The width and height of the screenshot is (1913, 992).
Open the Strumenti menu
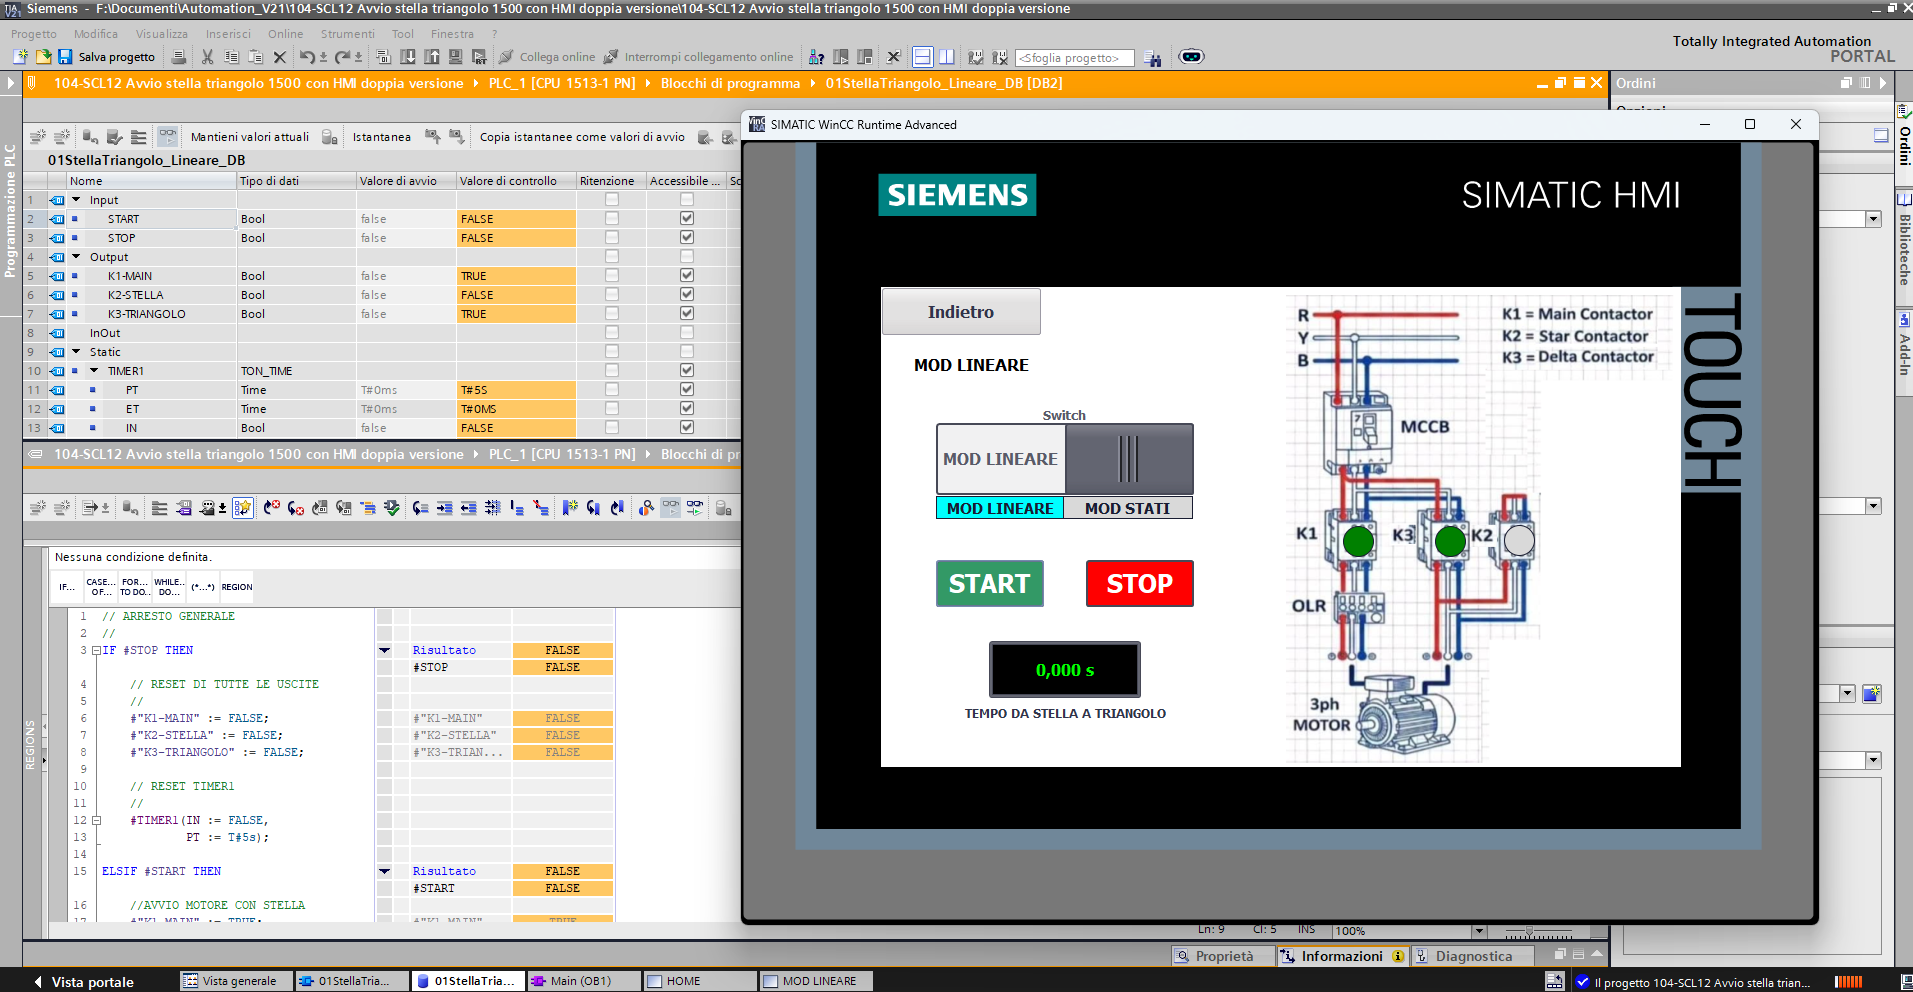click(347, 34)
